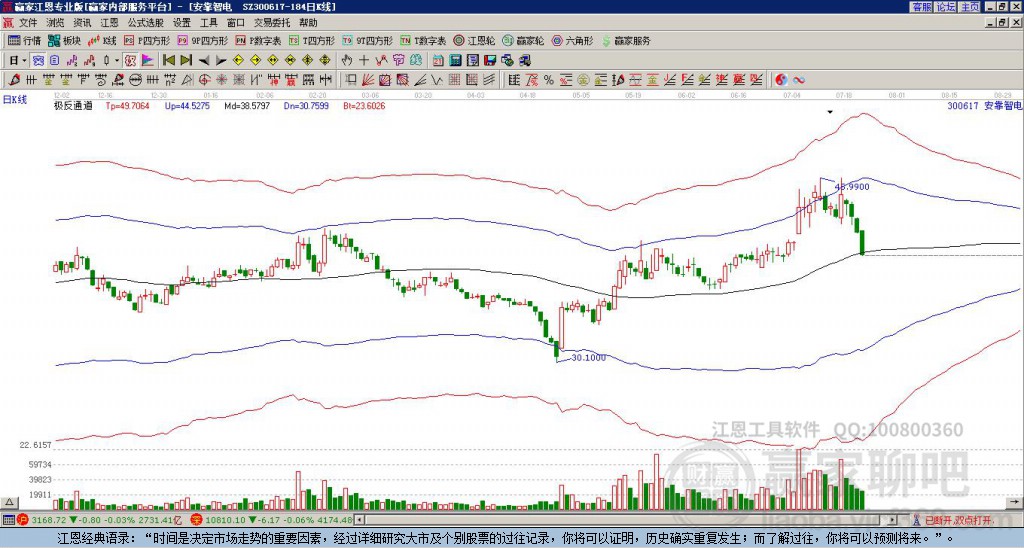Viewport: 1024px width, 548px height.
Task: Click the percent sign tool
Action: (549, 80)
